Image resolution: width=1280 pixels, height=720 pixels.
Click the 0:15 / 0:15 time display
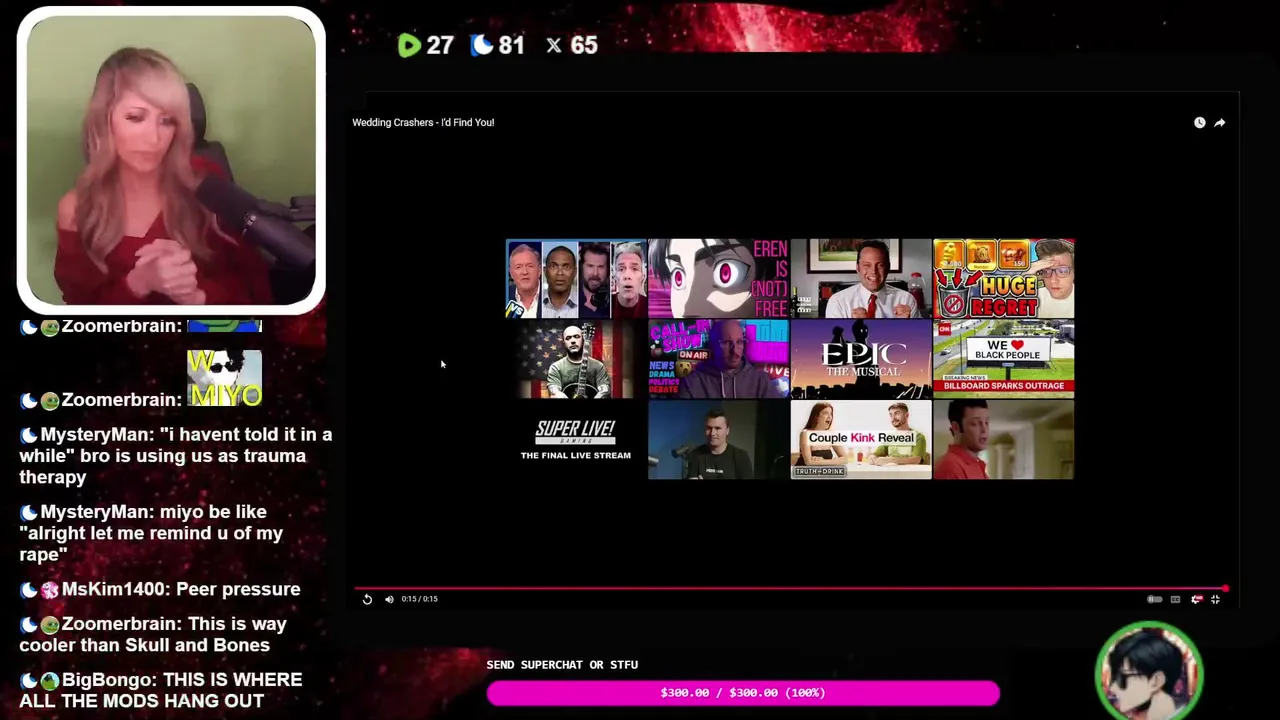(419, 599)
